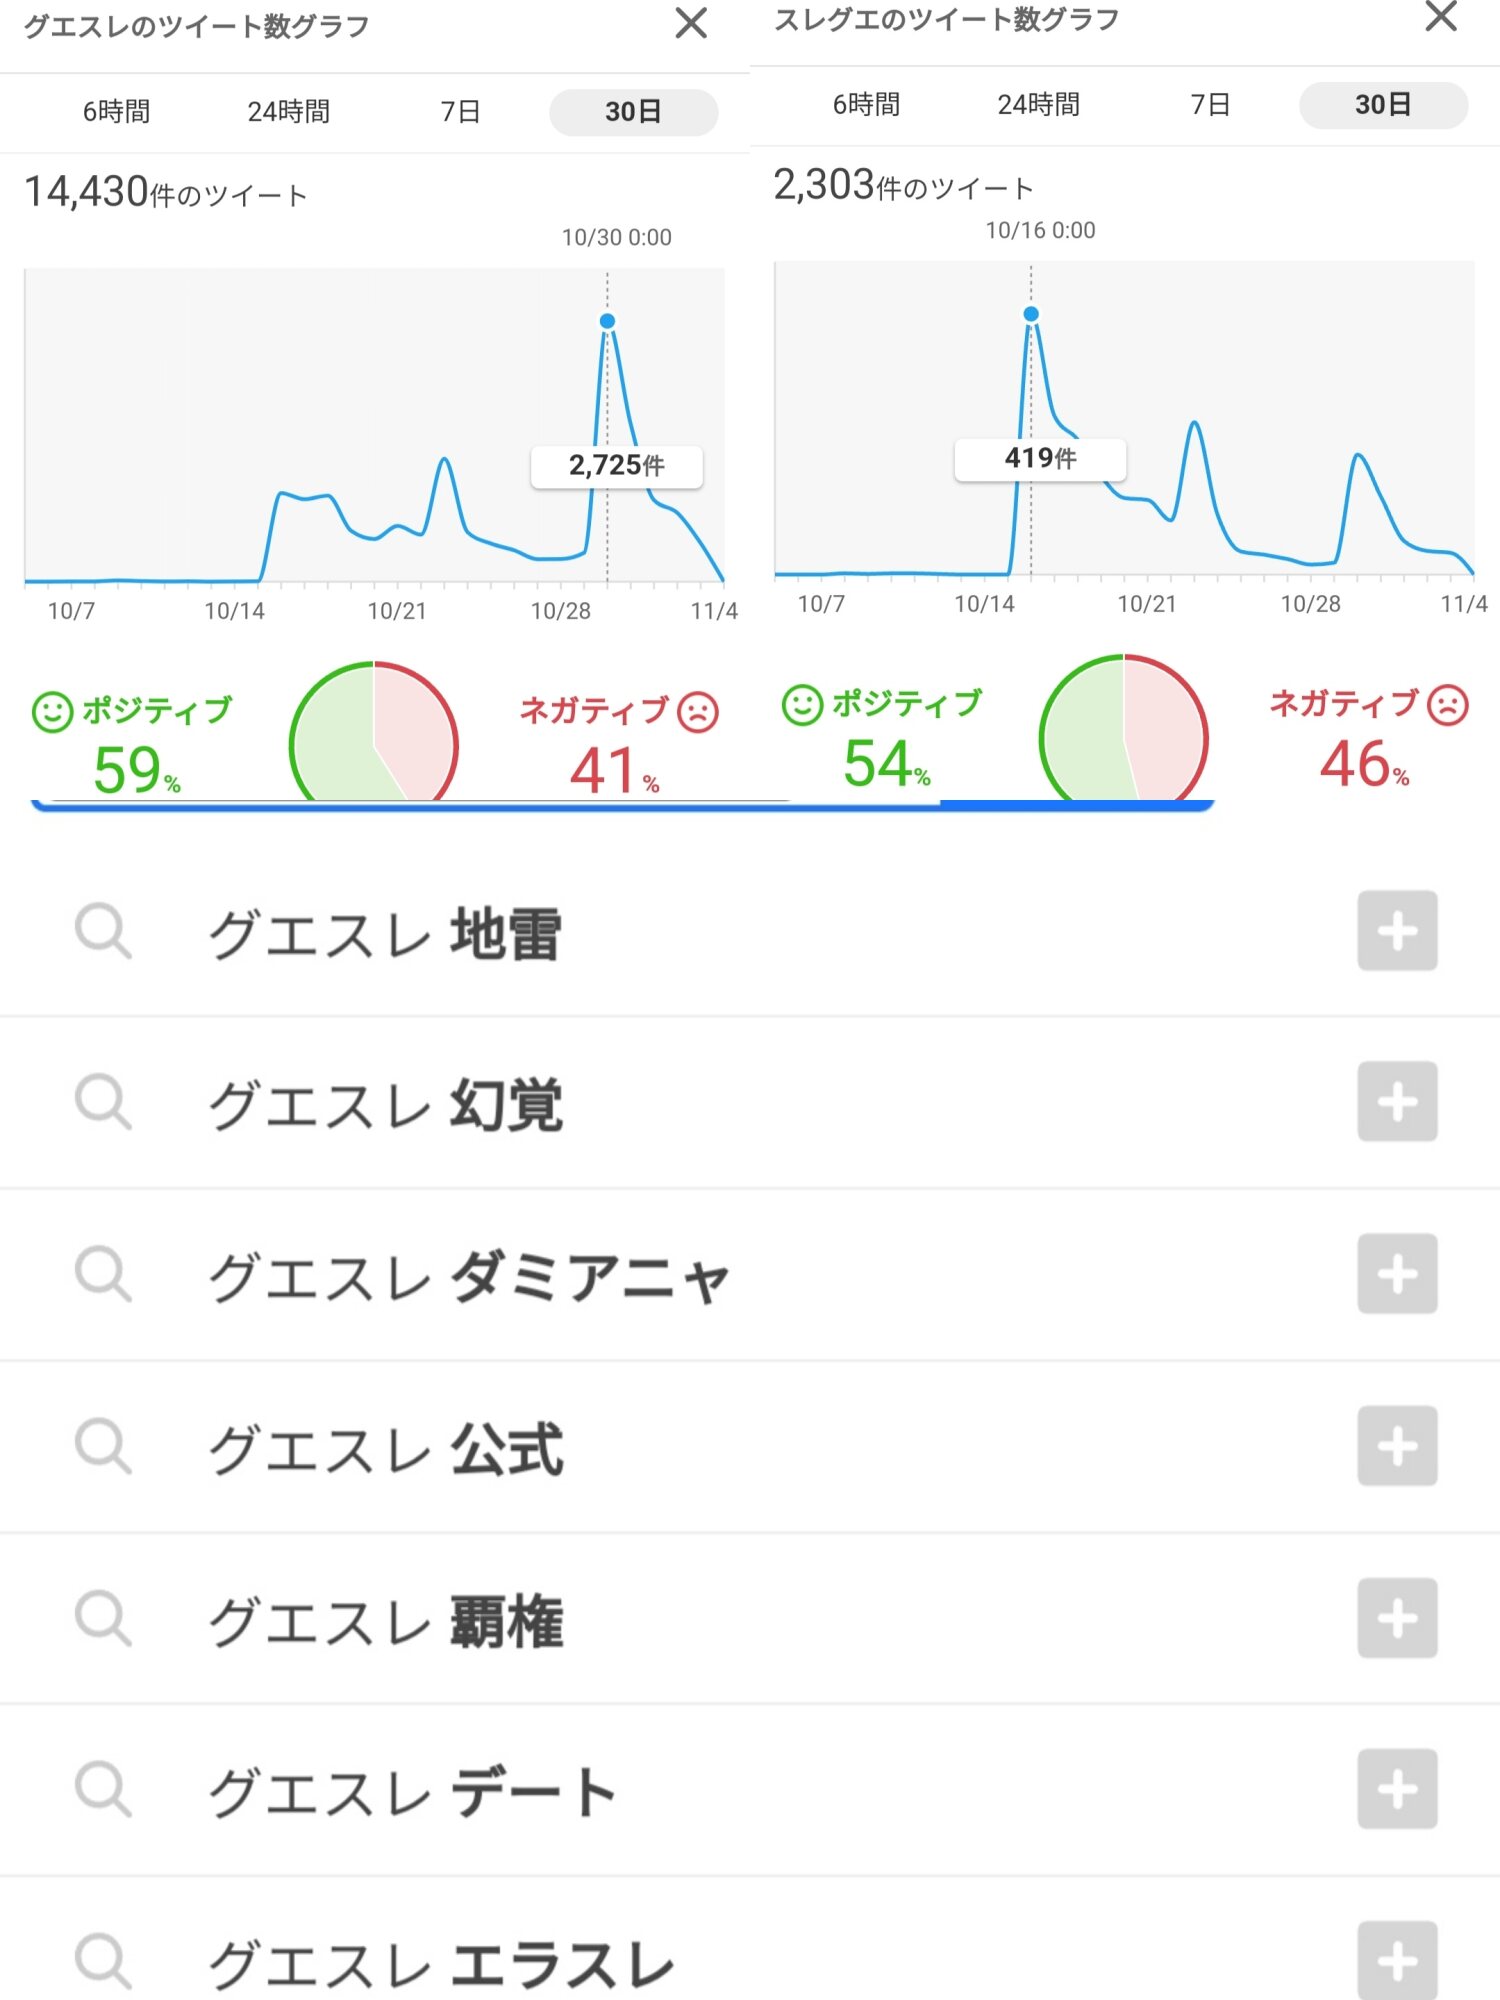
Task: Select 30日 tab on スレグエ graph
Action: (x=1382, y=104)
